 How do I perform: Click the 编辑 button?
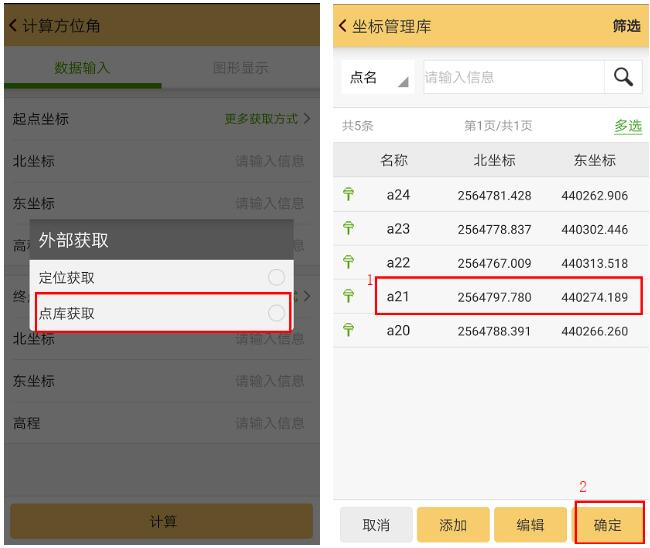[530, 525]
